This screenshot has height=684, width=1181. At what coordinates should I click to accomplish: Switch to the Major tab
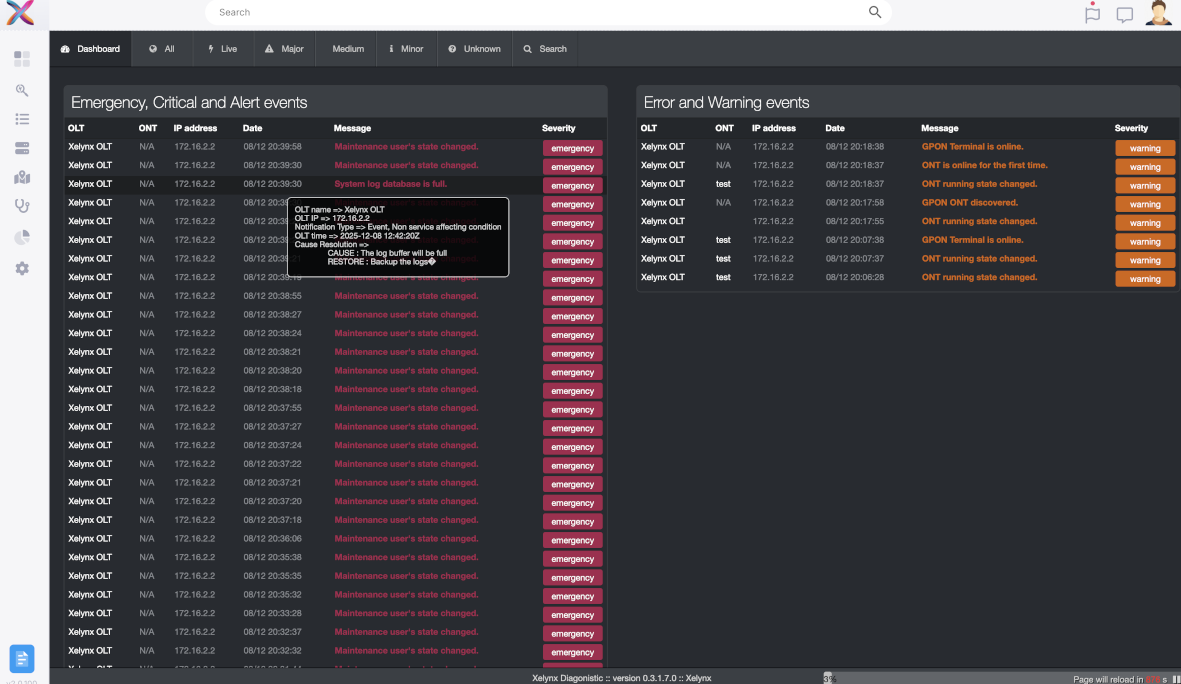click(x=284, y=49)
